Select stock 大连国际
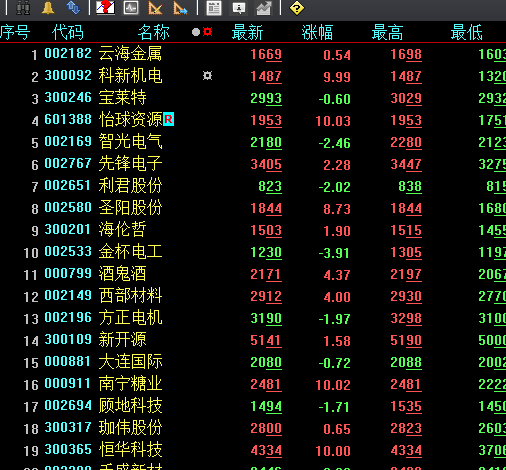Viewport: 506px width, 470px height. point(130,362)
